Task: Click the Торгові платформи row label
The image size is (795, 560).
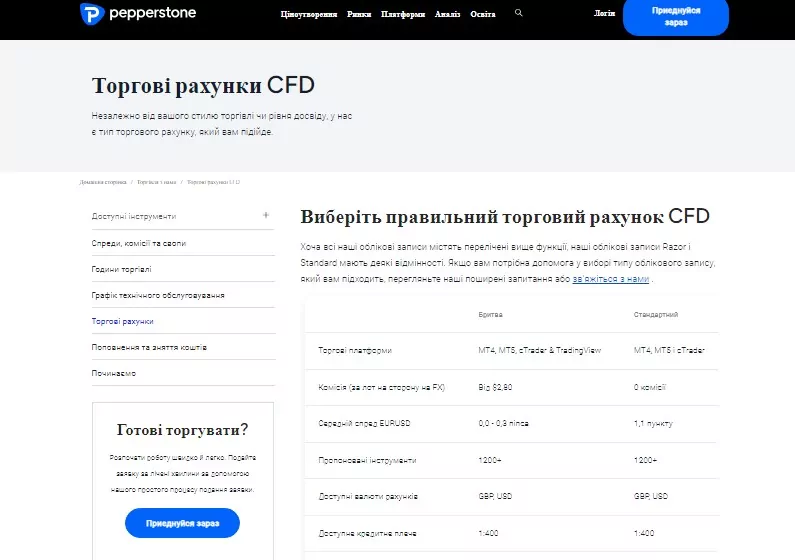Action: point(355,350)
